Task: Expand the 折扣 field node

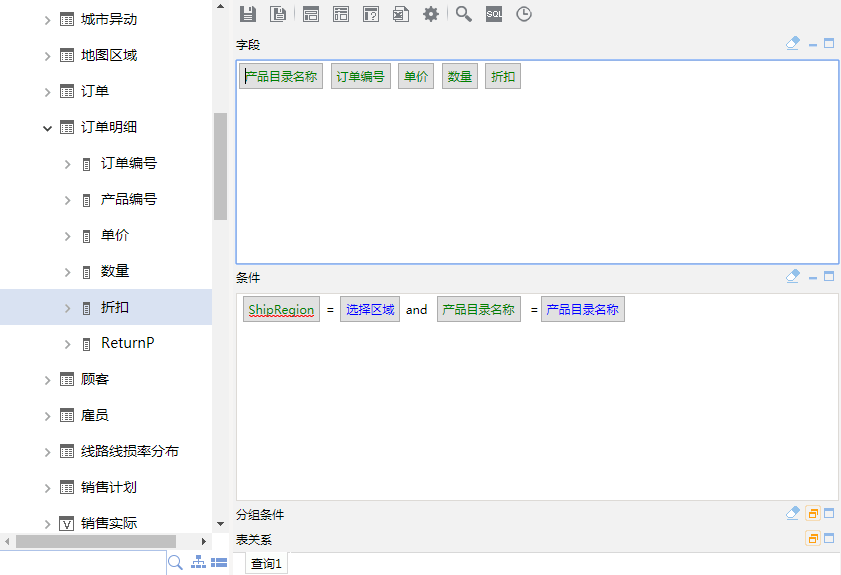Action: (68, 308)
